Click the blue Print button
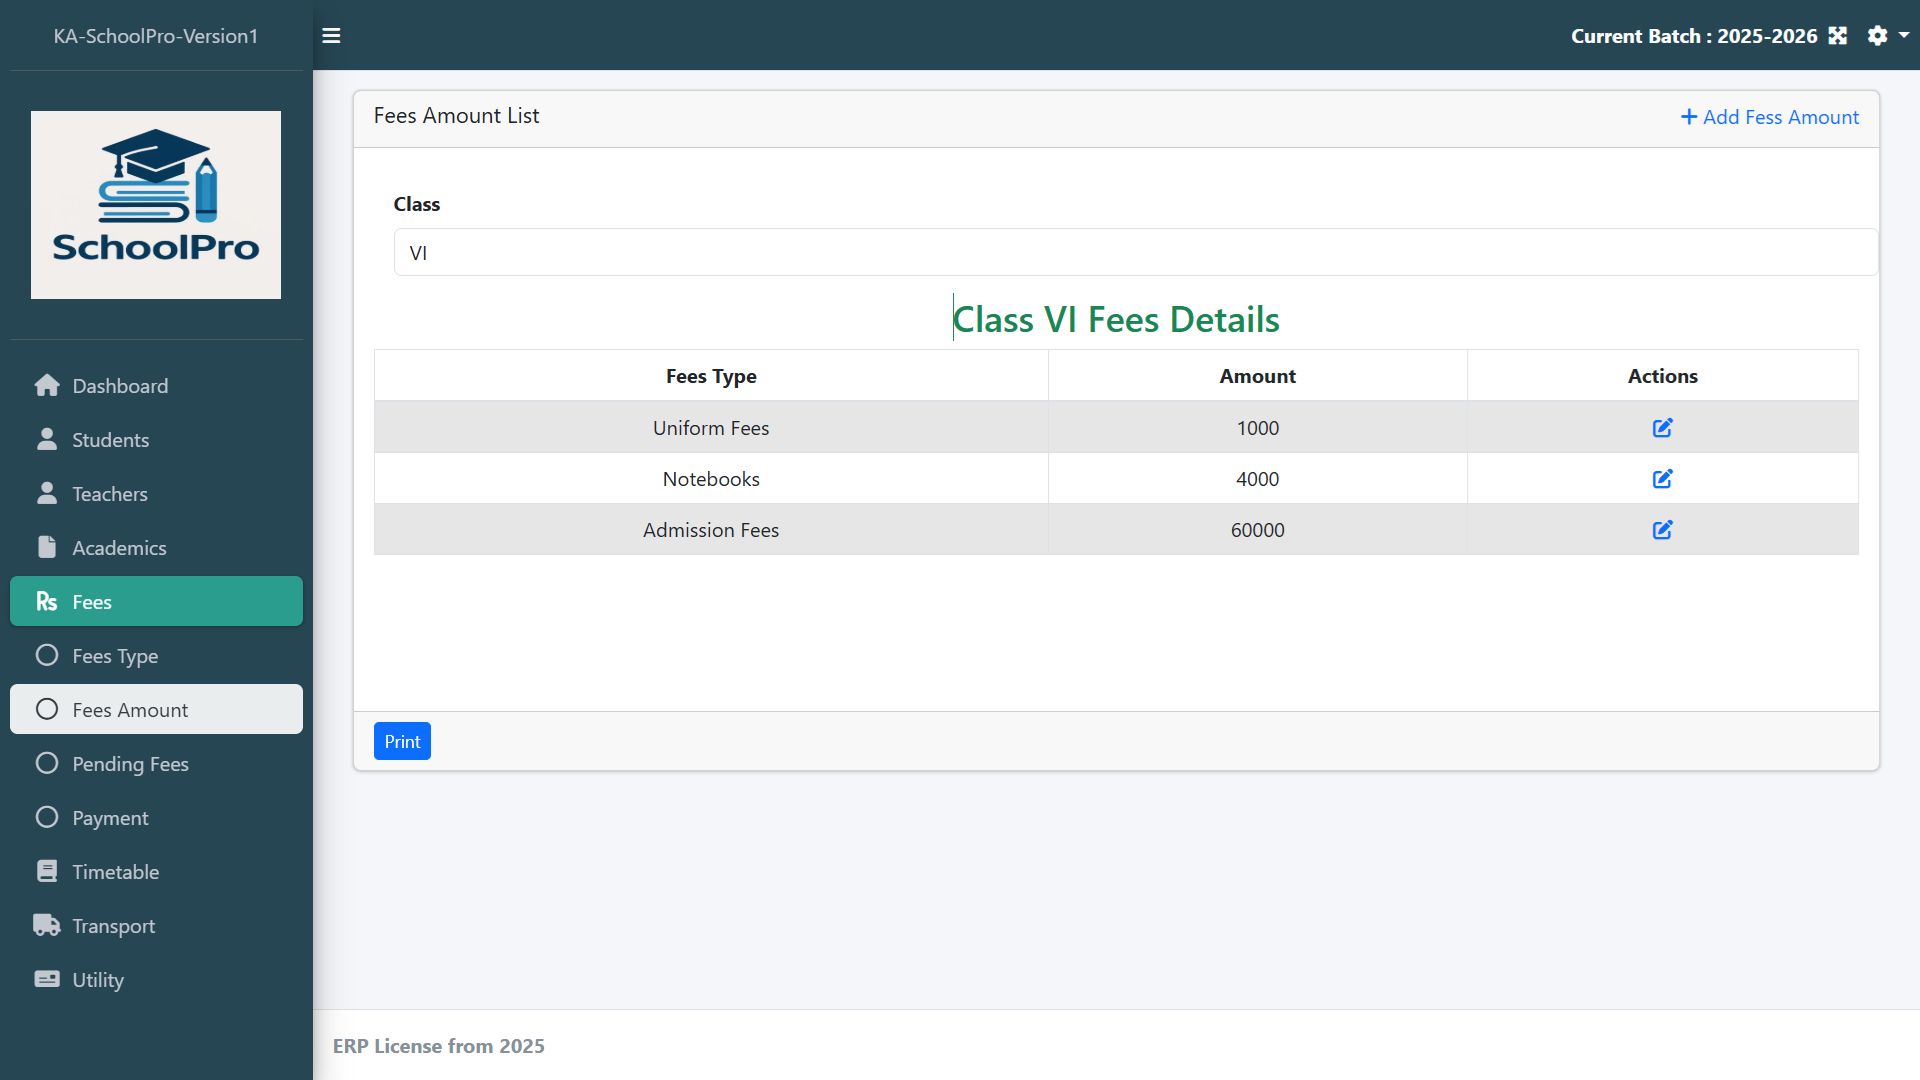The width and height of the screenshot is (1920, 1080). pyautogui.click(x=402, y=742)
